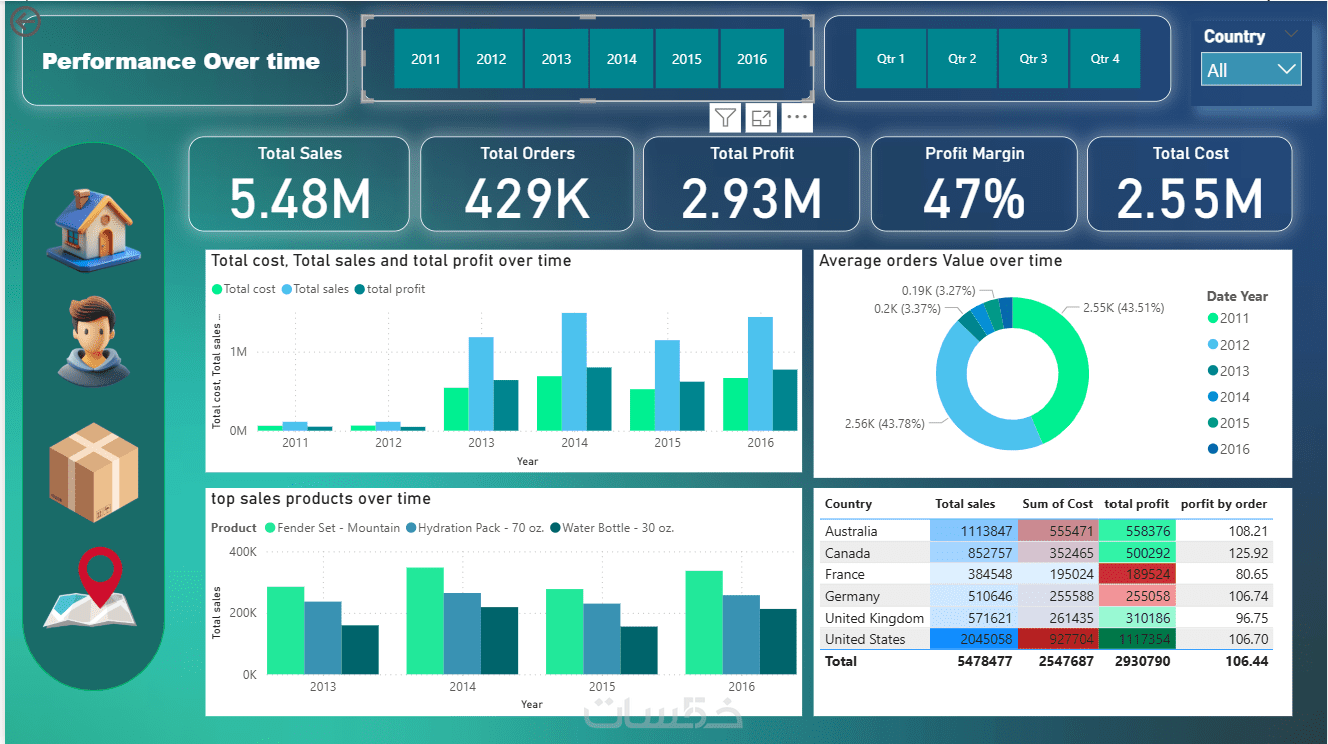1328x744 pixels.
Task: Select the 2011 year slicer button
Action: click(426, 59)
